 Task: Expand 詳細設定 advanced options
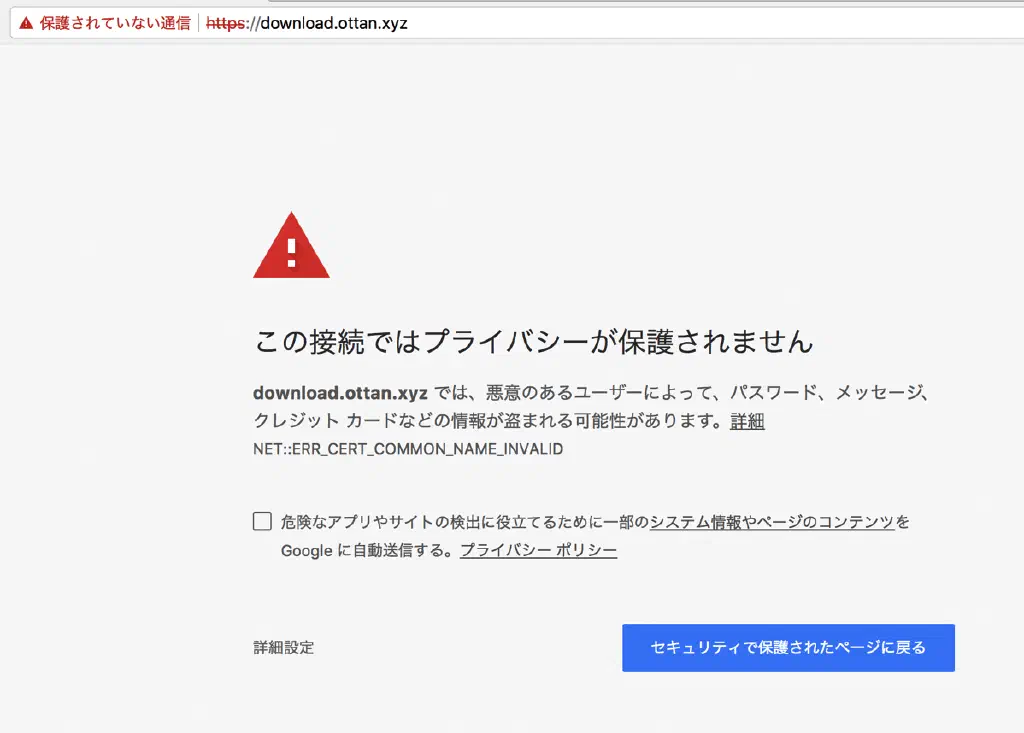[x=284, y=648]
